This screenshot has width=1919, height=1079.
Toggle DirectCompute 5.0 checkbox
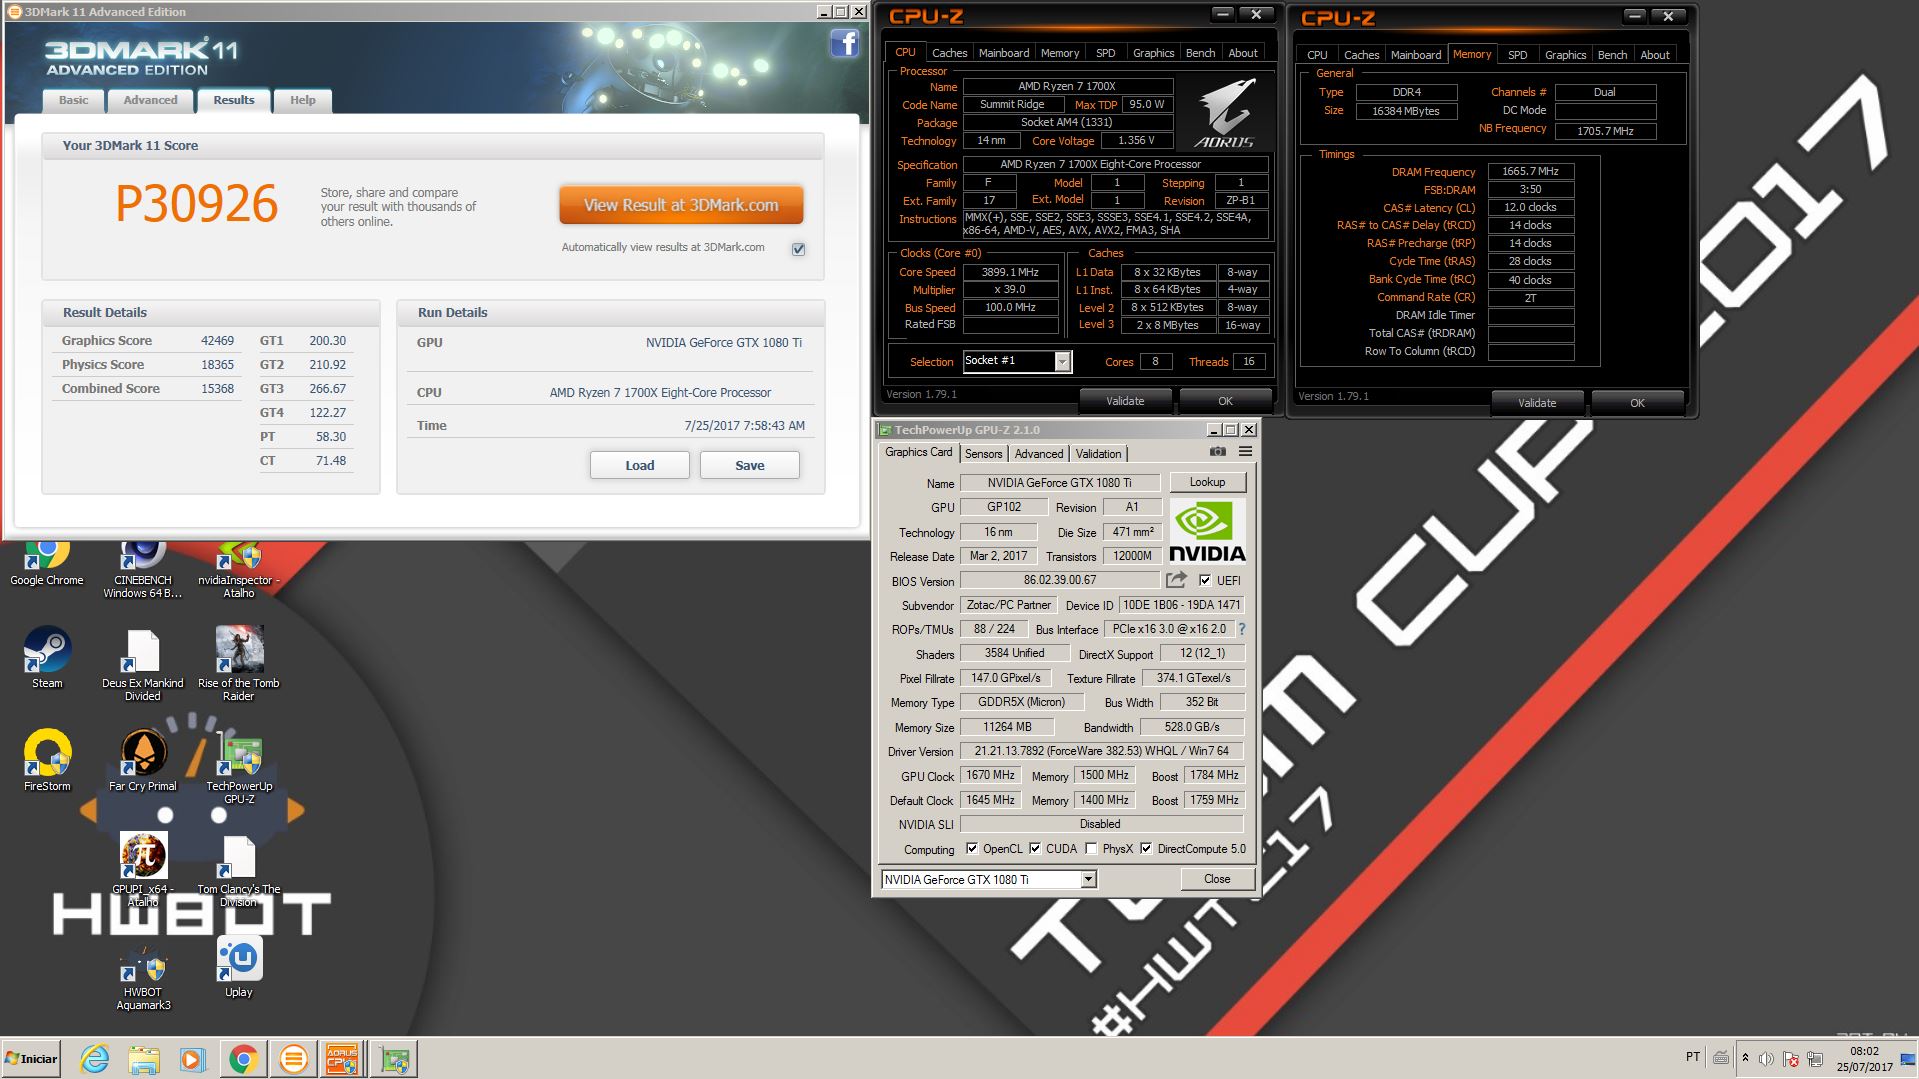1146,848
